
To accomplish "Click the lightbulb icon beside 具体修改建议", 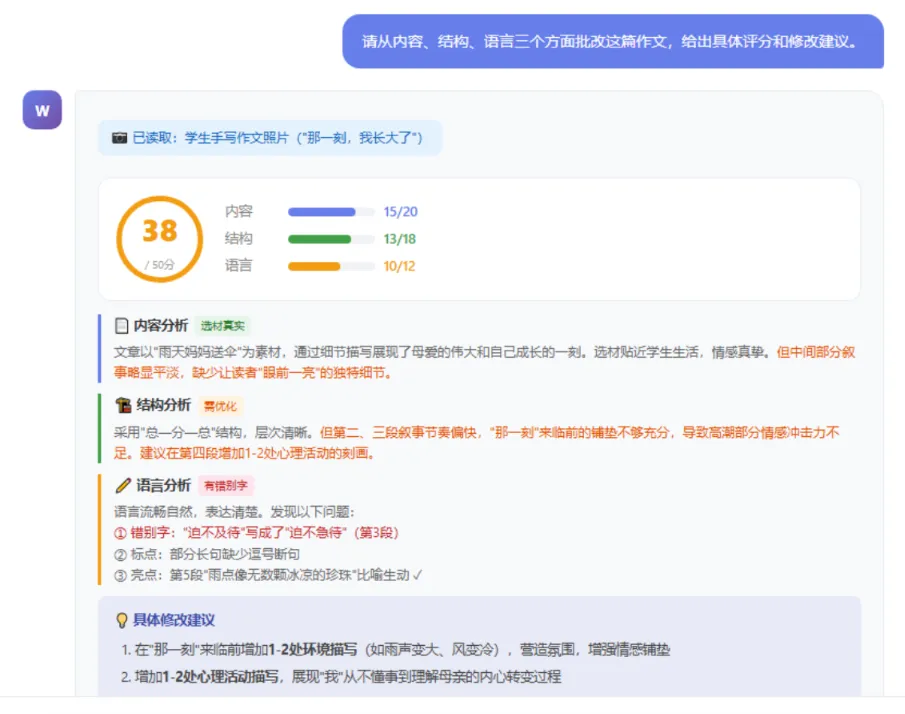I will coord(122,620).
